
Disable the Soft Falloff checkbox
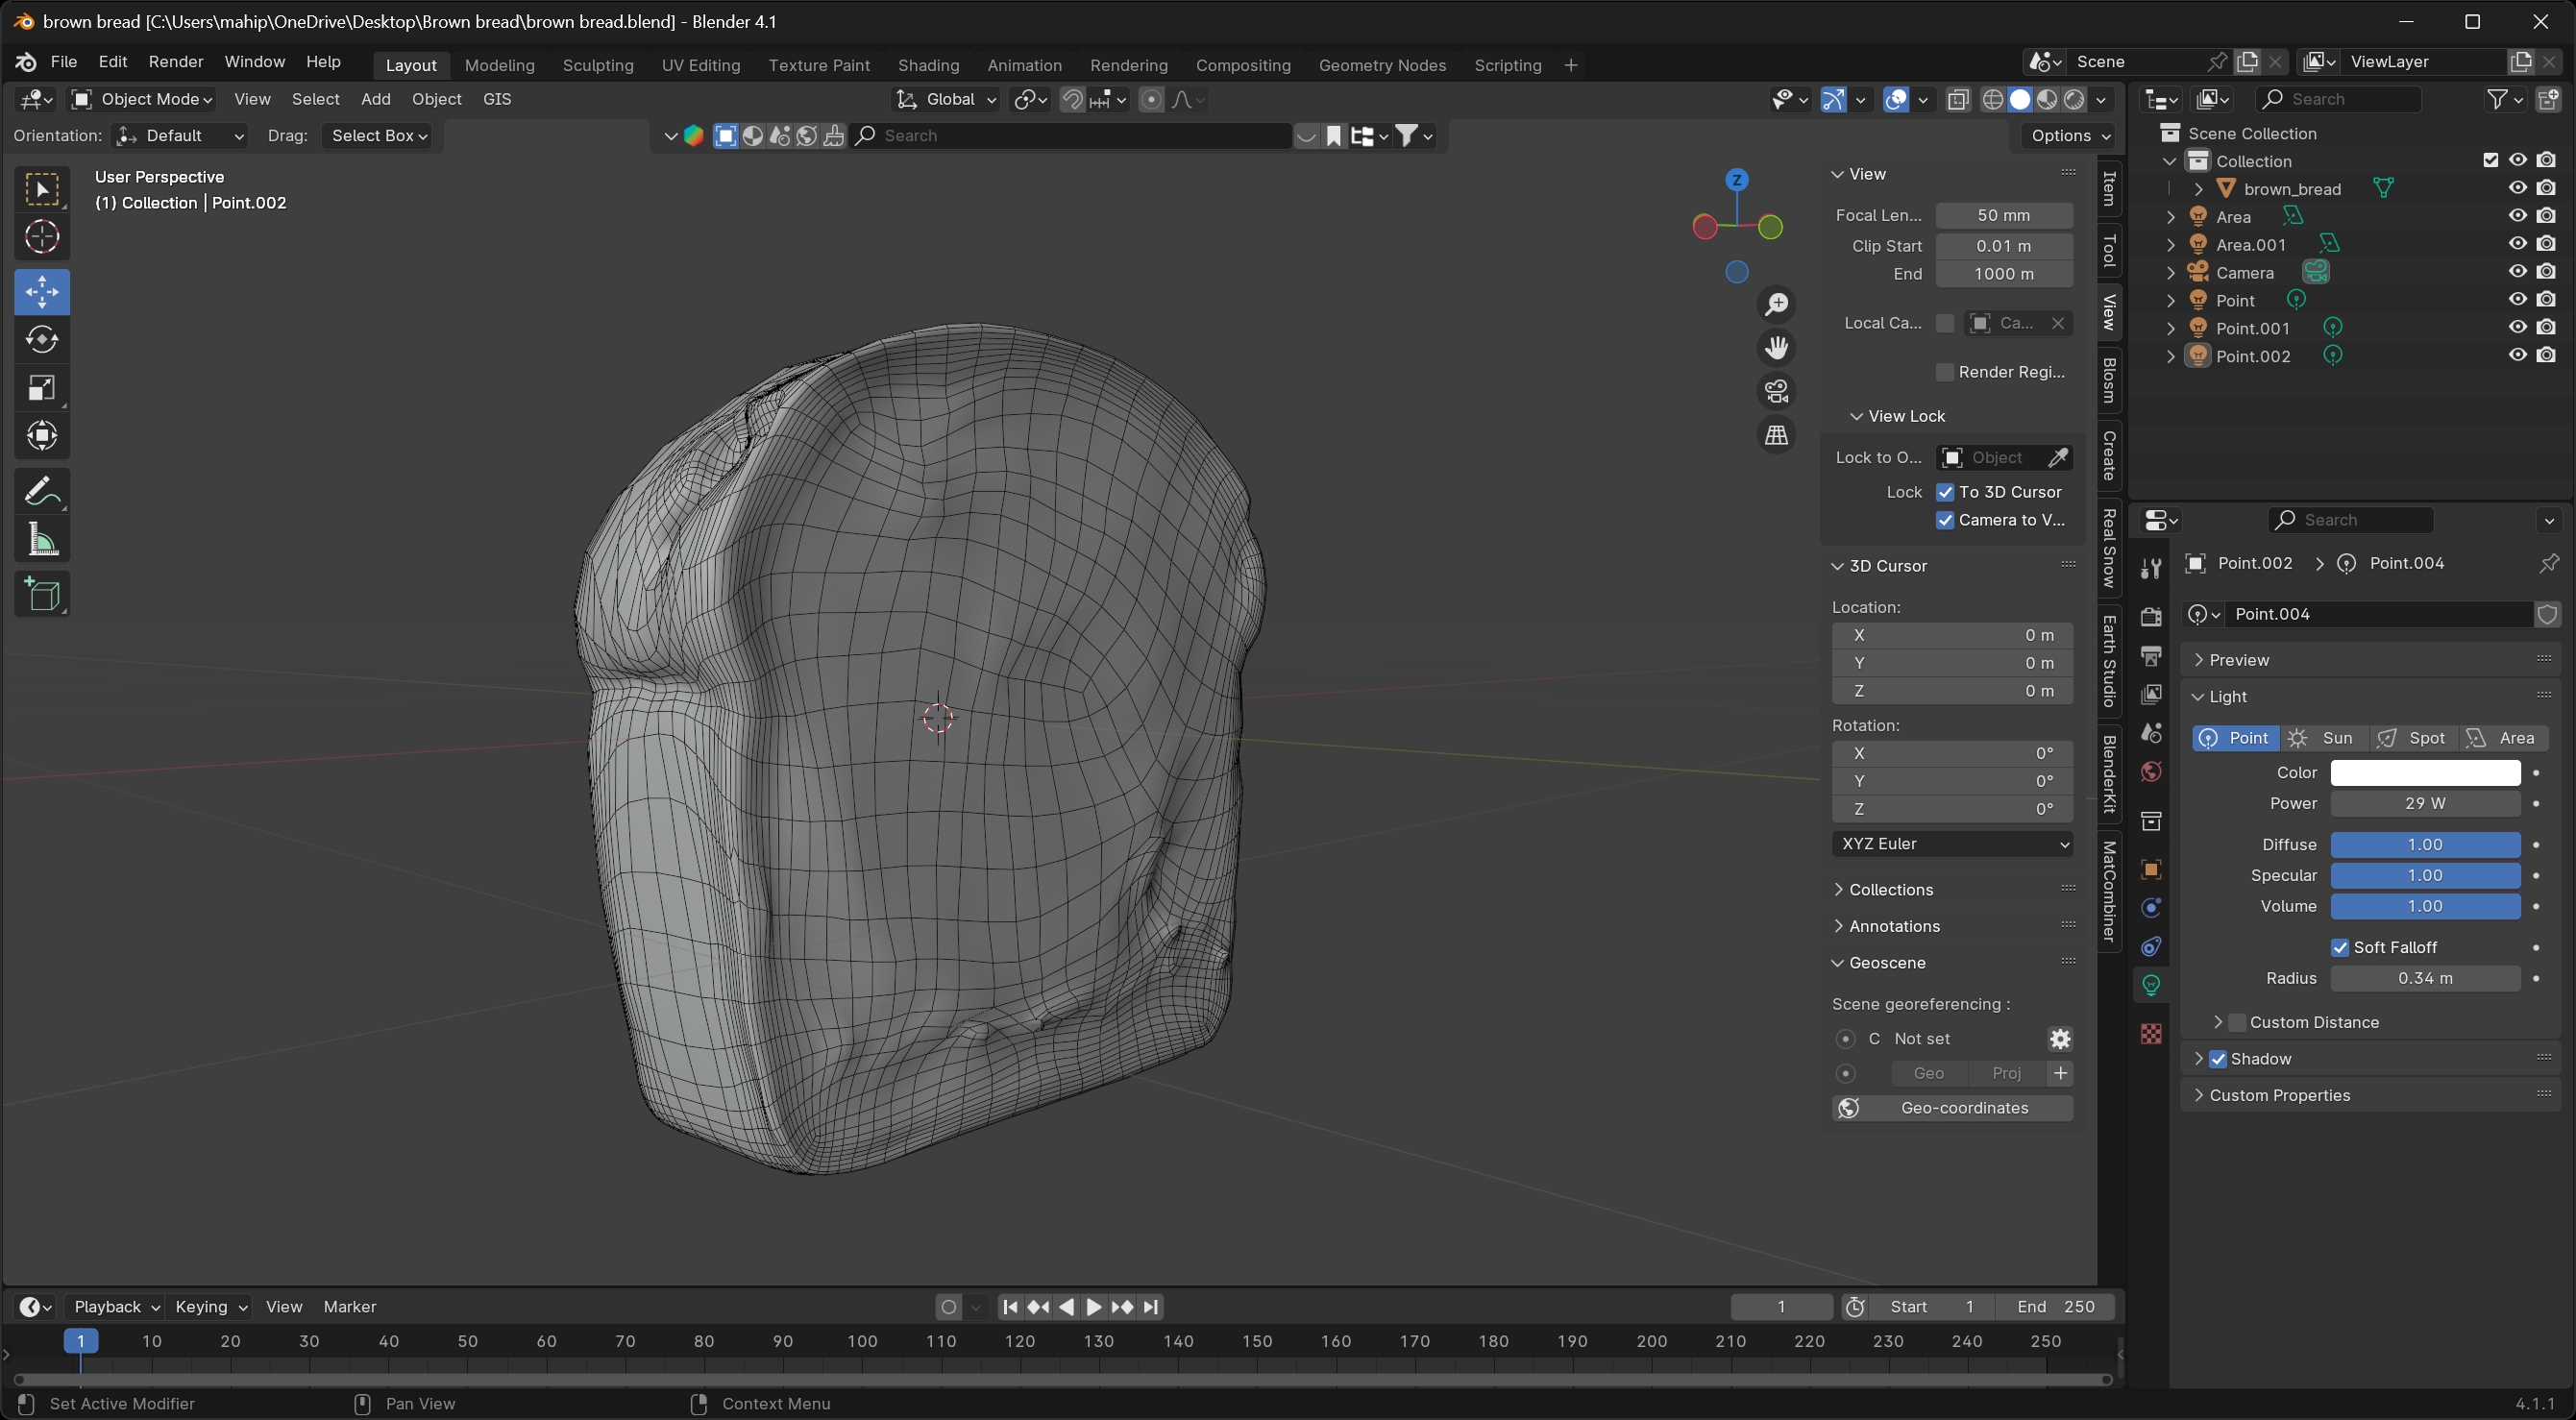click(2340, 947)
